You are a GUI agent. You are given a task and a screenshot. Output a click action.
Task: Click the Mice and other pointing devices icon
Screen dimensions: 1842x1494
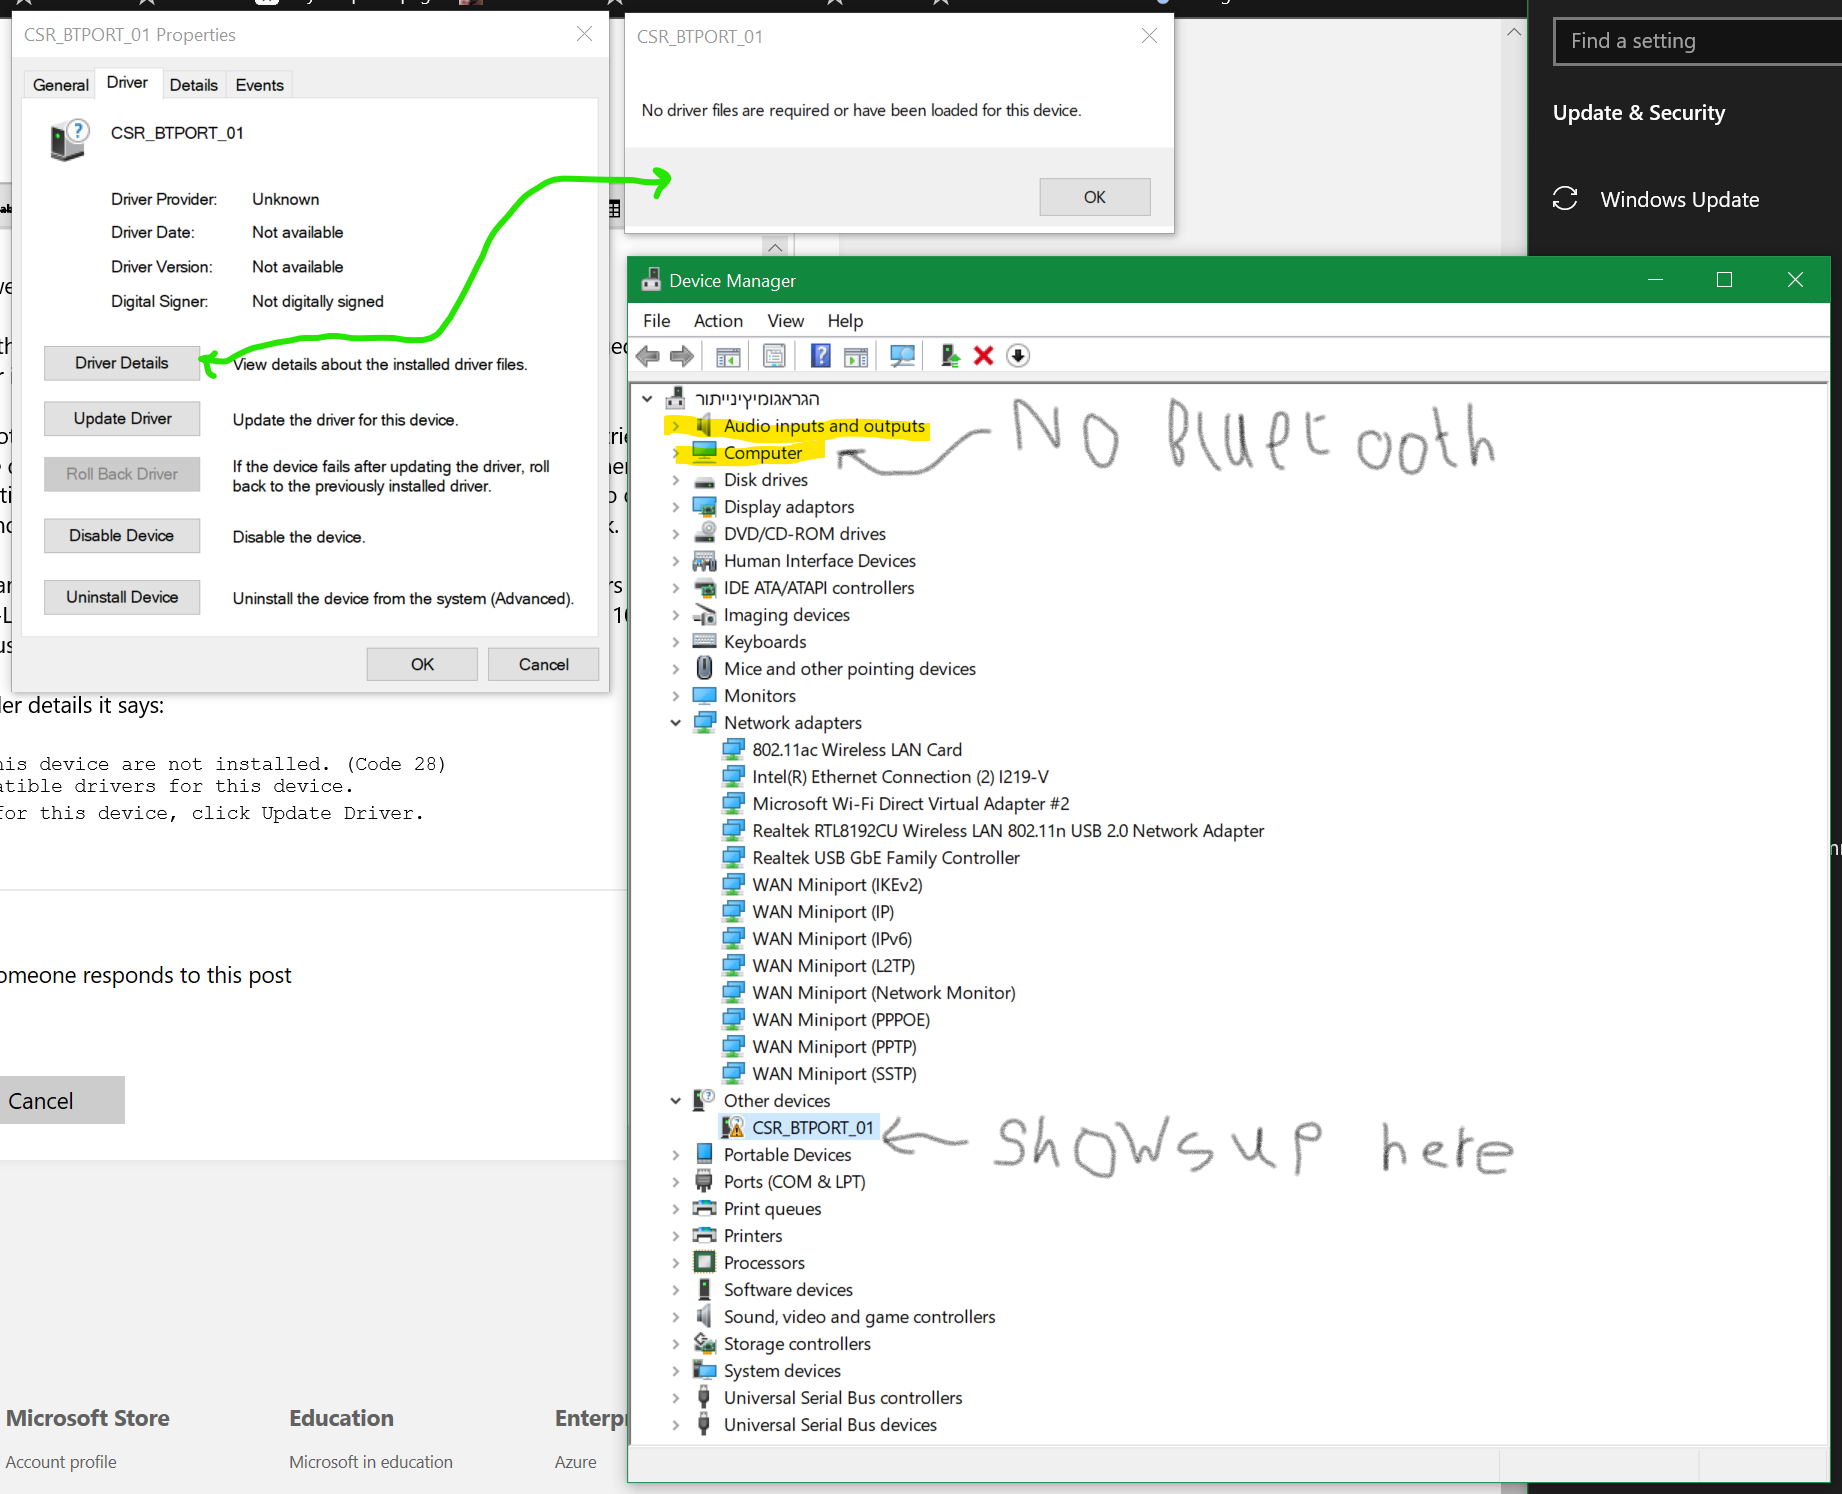click(705, 668)
